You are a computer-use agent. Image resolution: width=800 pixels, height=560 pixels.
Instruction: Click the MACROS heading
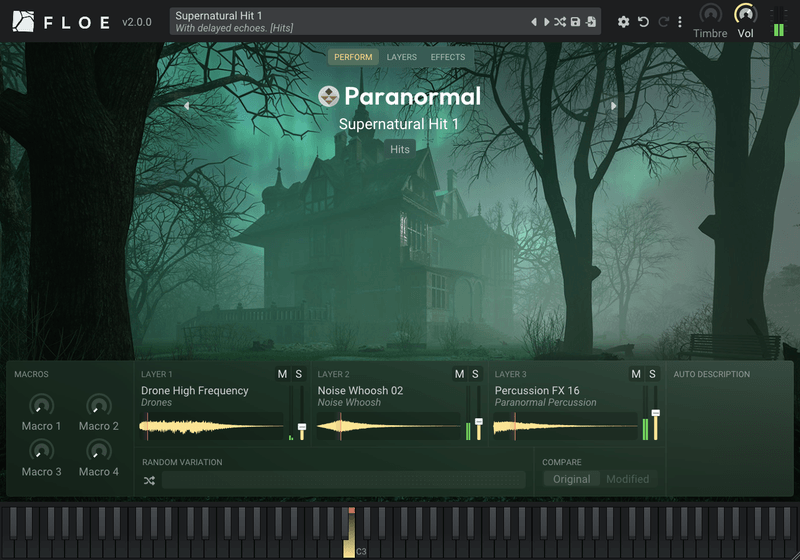[x=31, y=374]
